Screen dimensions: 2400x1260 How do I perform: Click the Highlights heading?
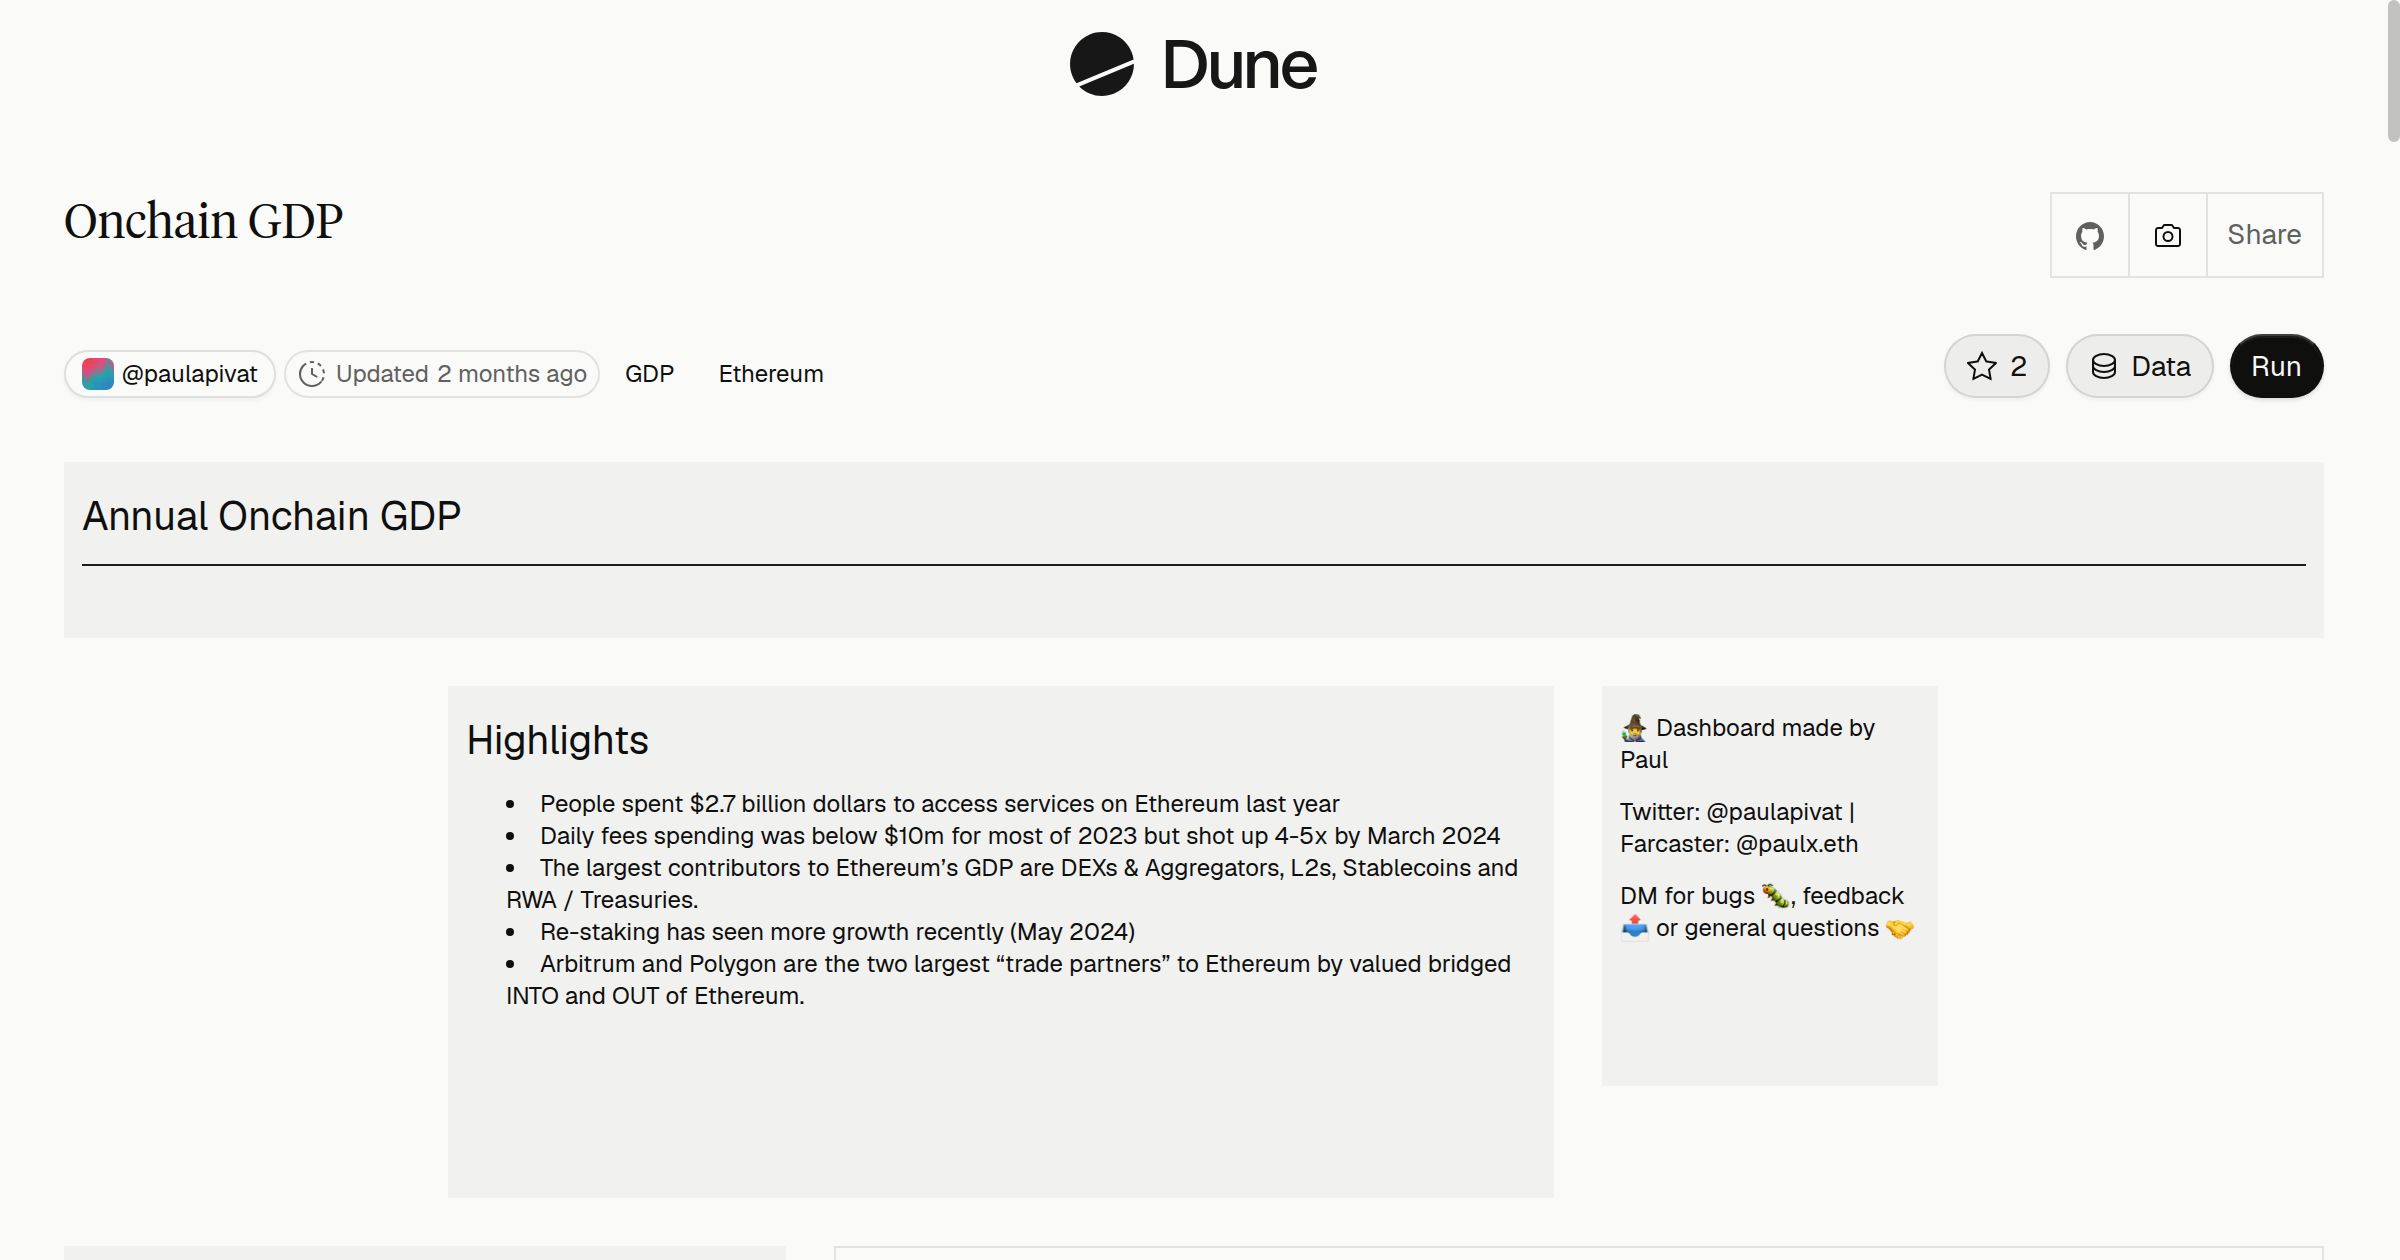pos(557,740)
